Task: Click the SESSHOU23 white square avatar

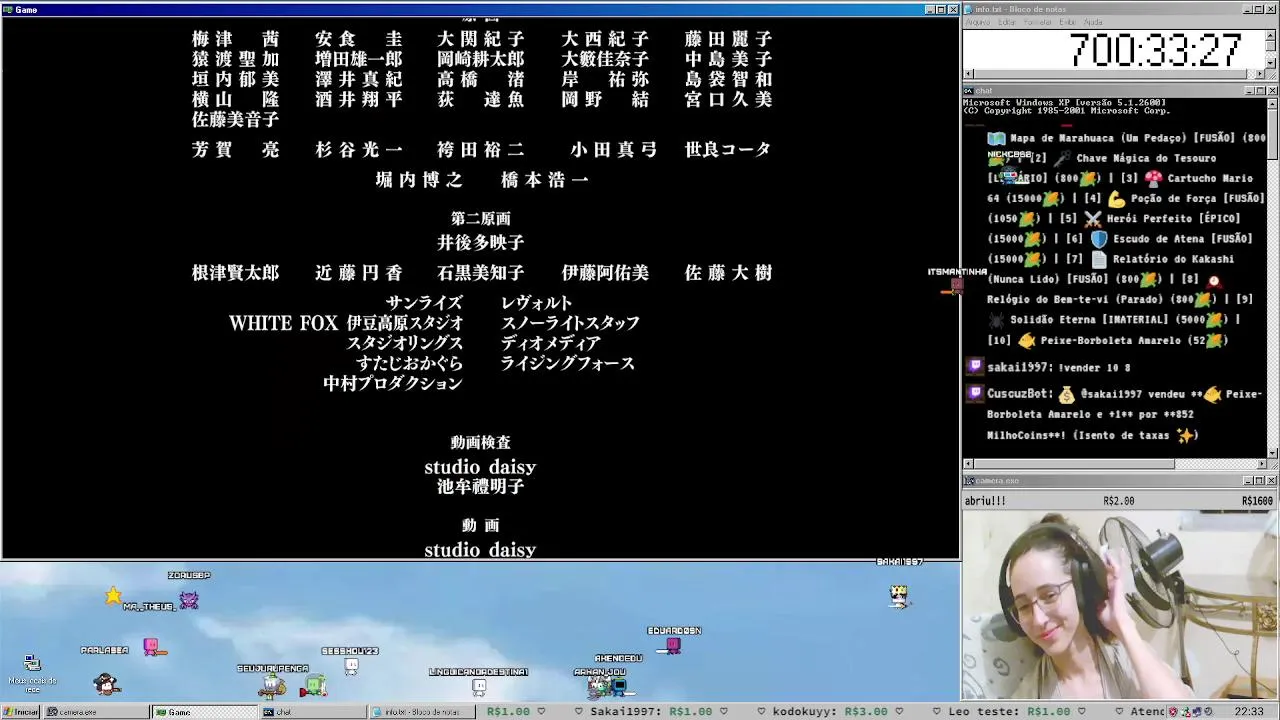Action: coord(351,666)
